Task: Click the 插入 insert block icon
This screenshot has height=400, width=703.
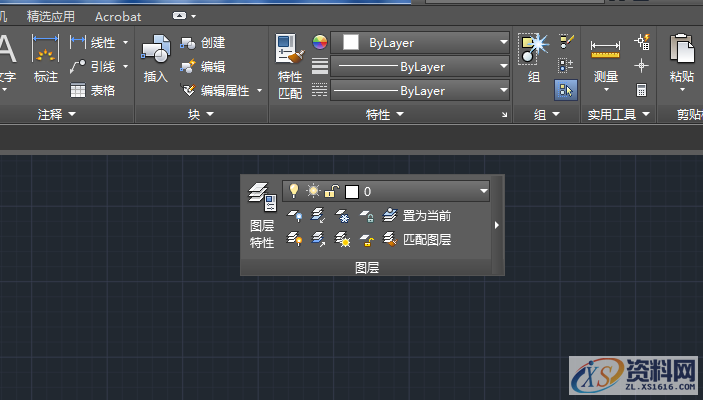Action: [155, 58]
